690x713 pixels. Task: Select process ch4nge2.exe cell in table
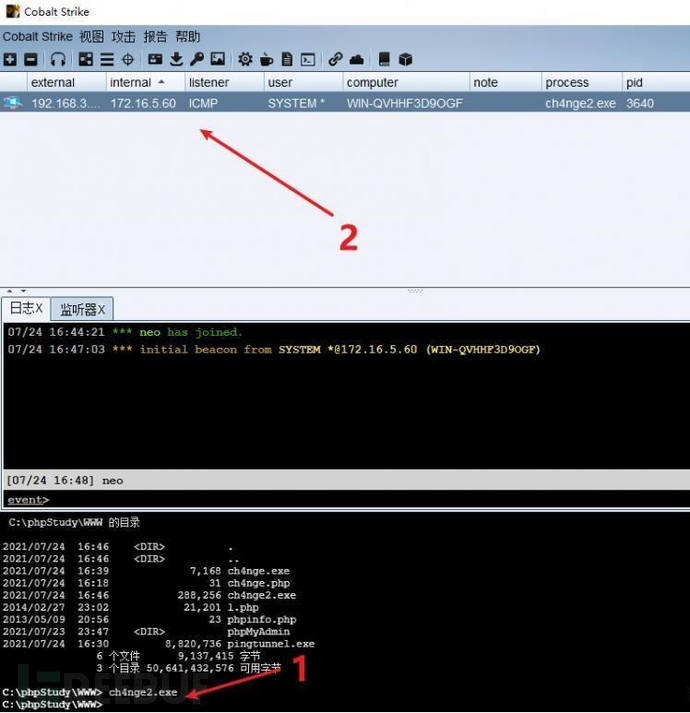(x=580, y=103)
